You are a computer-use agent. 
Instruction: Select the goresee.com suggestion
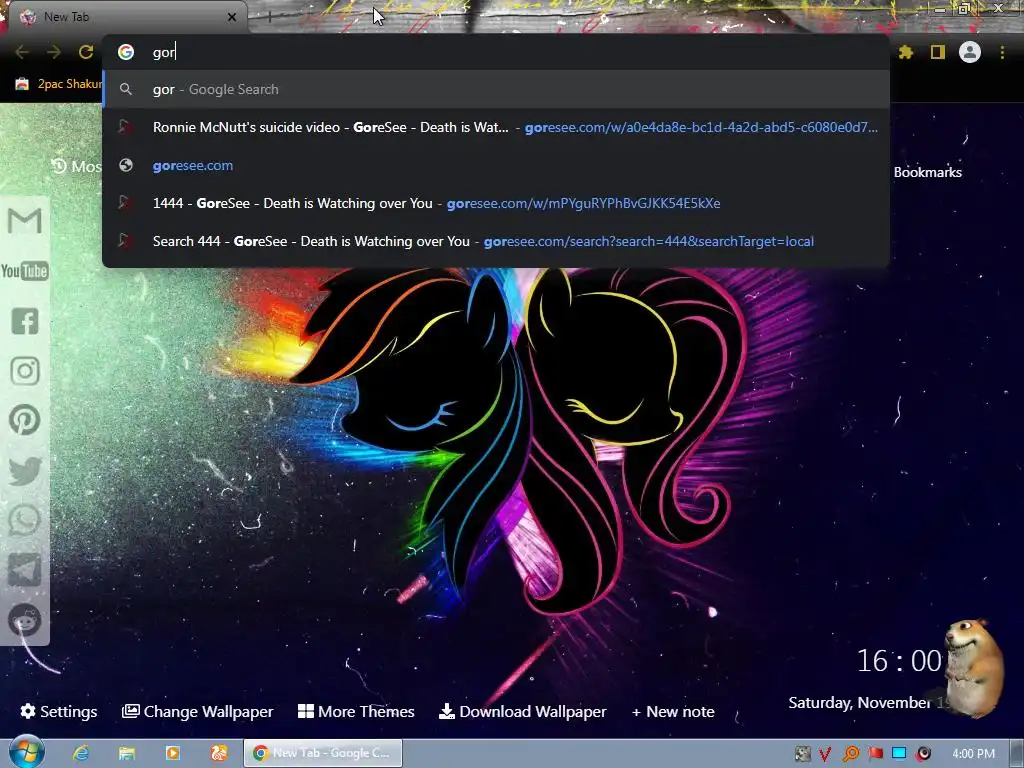point(496,166)
